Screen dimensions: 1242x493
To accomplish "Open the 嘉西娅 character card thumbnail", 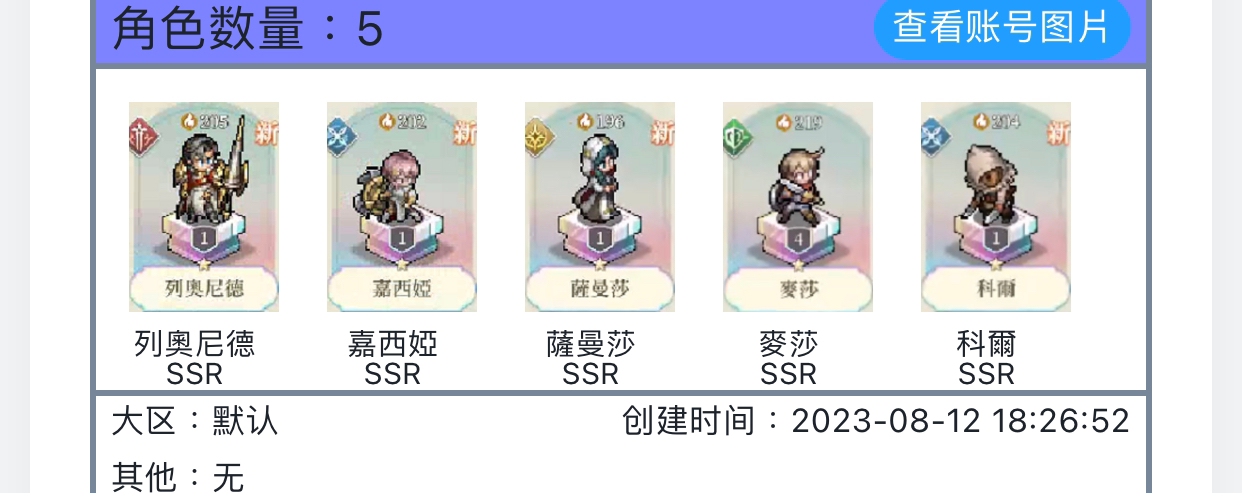I will [x=402, y=207].
